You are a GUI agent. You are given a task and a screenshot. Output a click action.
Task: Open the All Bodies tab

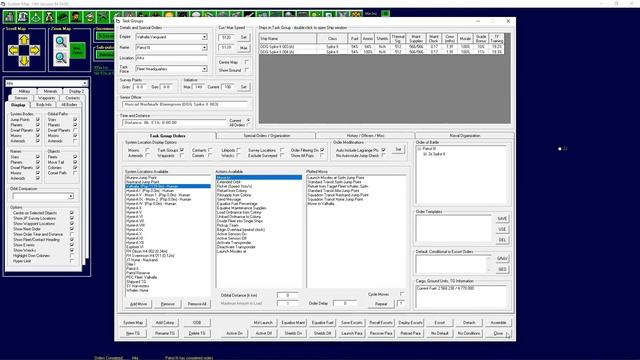coord(69,105)
